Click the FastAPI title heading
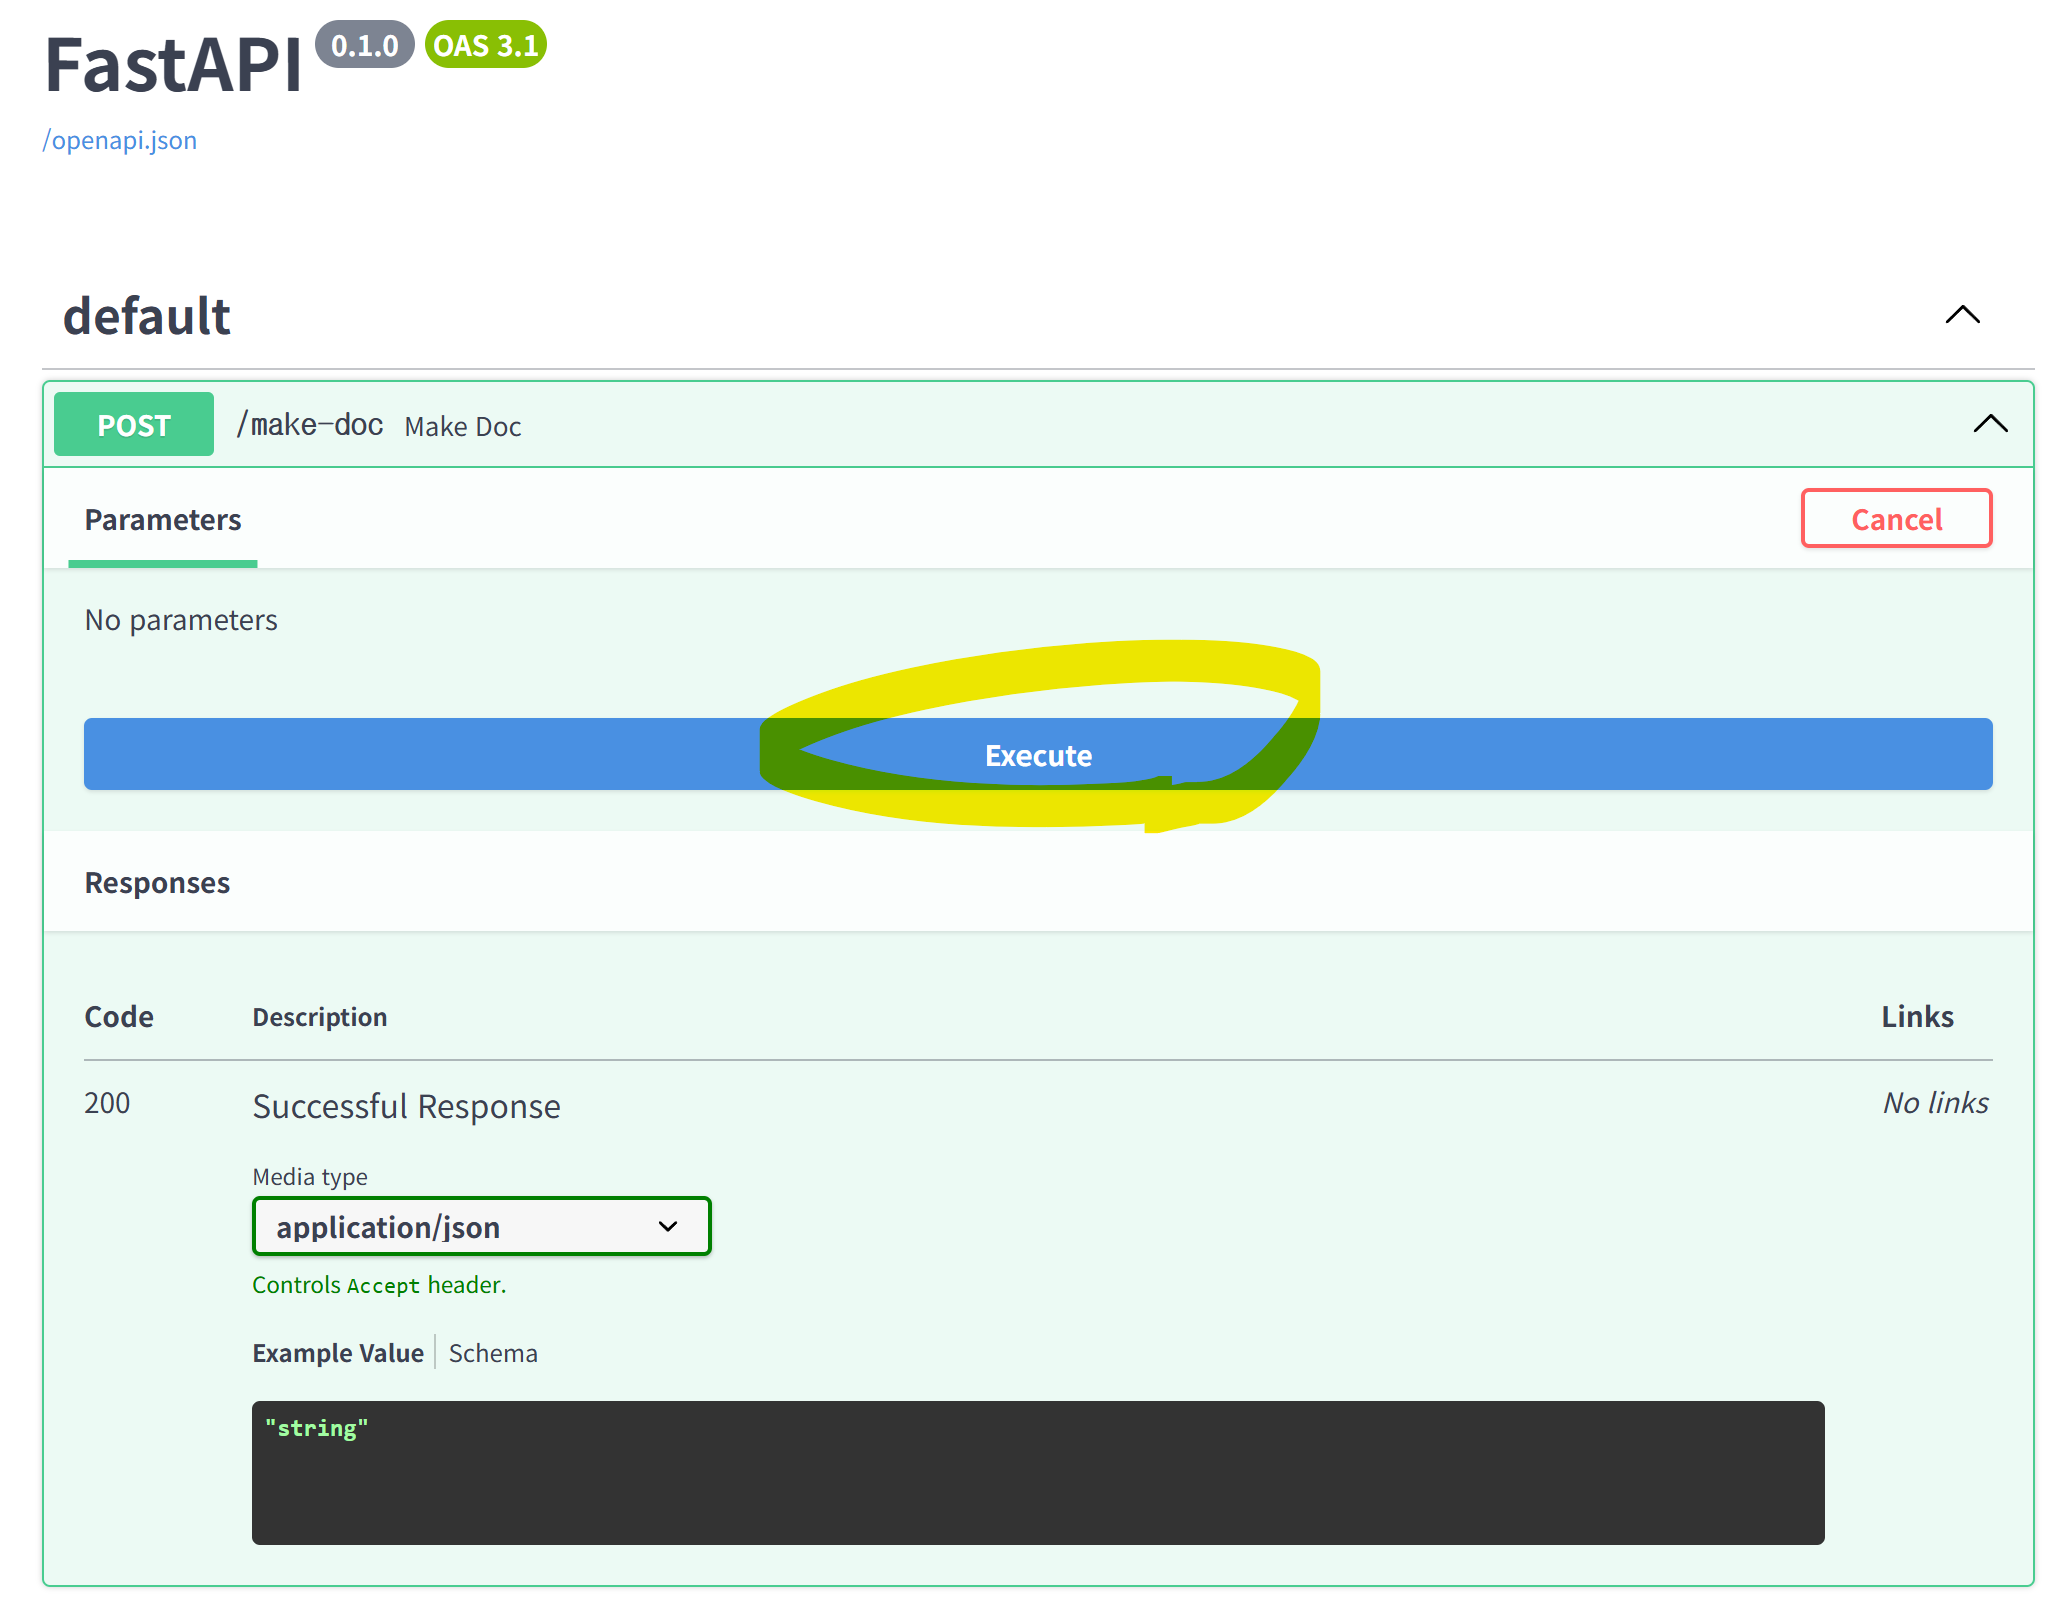2050x1604 pixels. (173, 66)
